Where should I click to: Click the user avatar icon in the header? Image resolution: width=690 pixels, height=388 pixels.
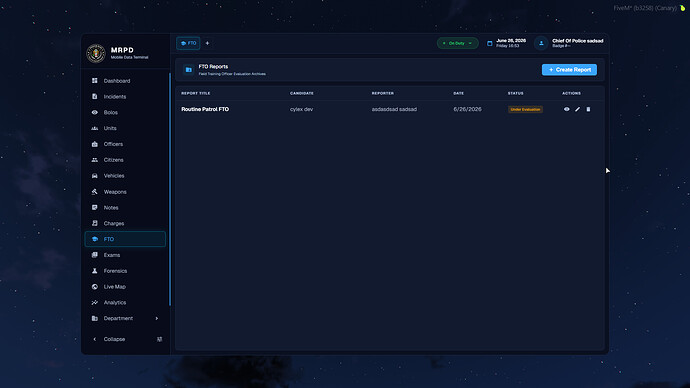coord(541,43)
